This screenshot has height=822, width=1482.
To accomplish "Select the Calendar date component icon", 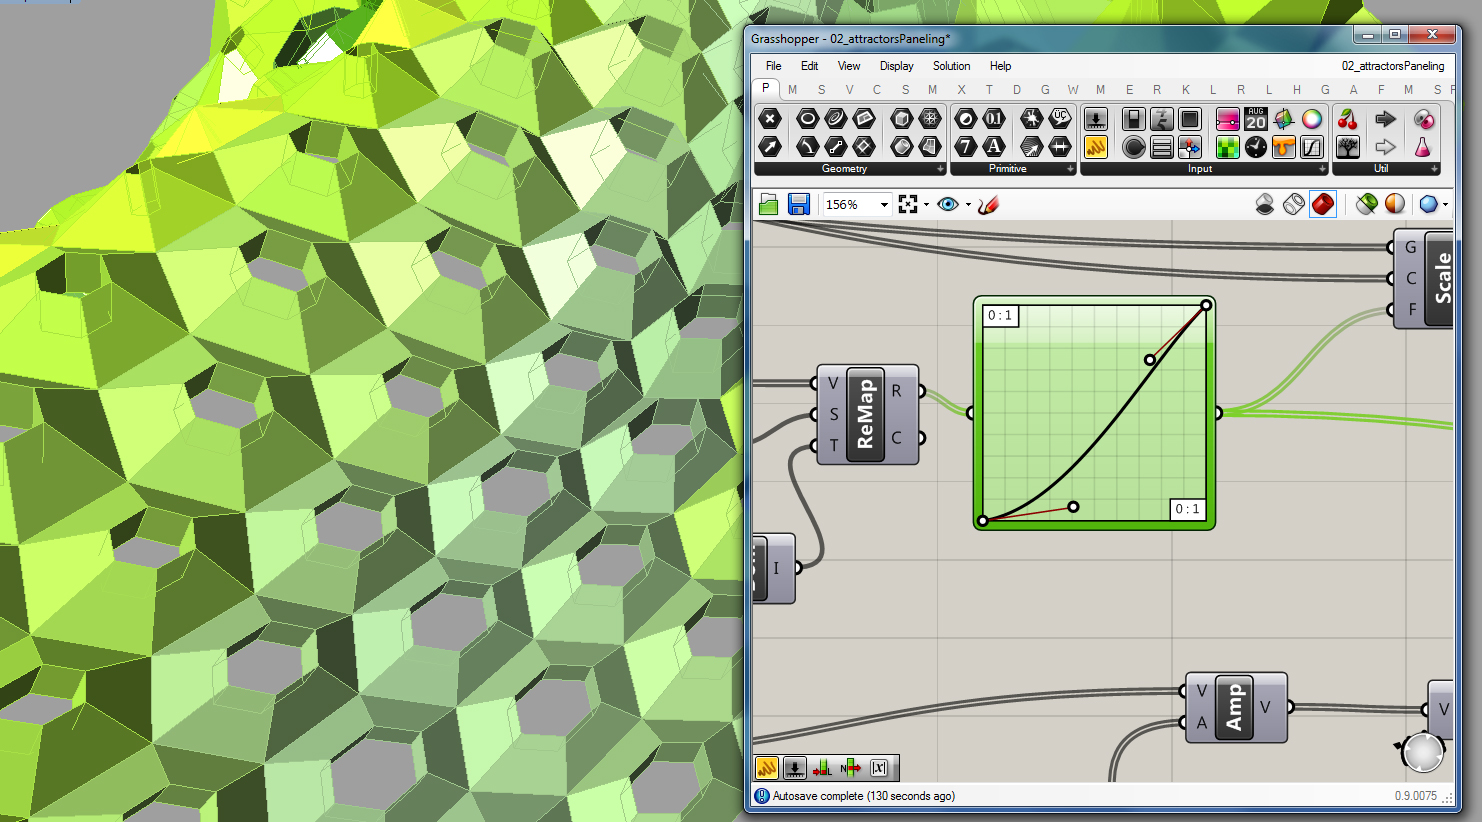I will tap(1256, 119).
